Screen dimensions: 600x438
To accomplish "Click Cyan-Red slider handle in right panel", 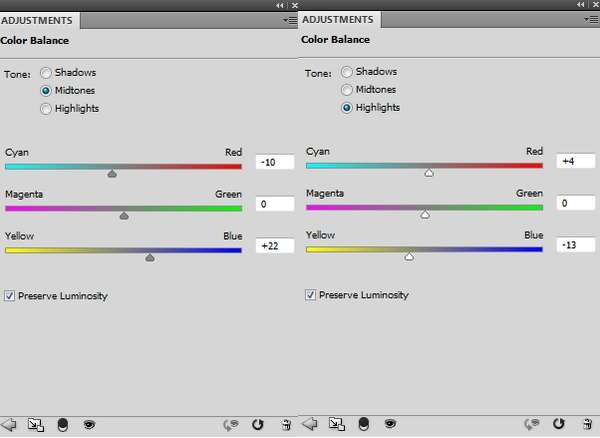I will (x=429, y=173).
